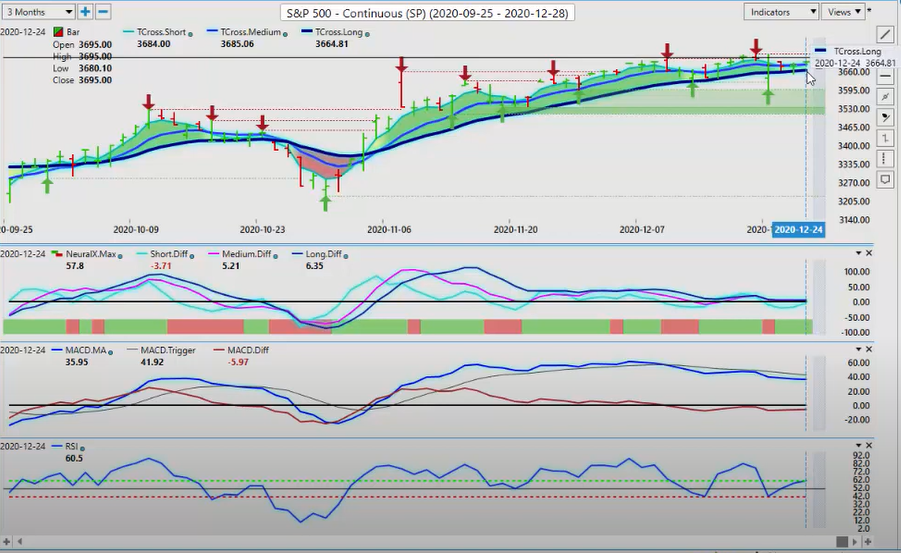
Task: Click the RSI value 60.5
Action: click(x=74, y=458)
